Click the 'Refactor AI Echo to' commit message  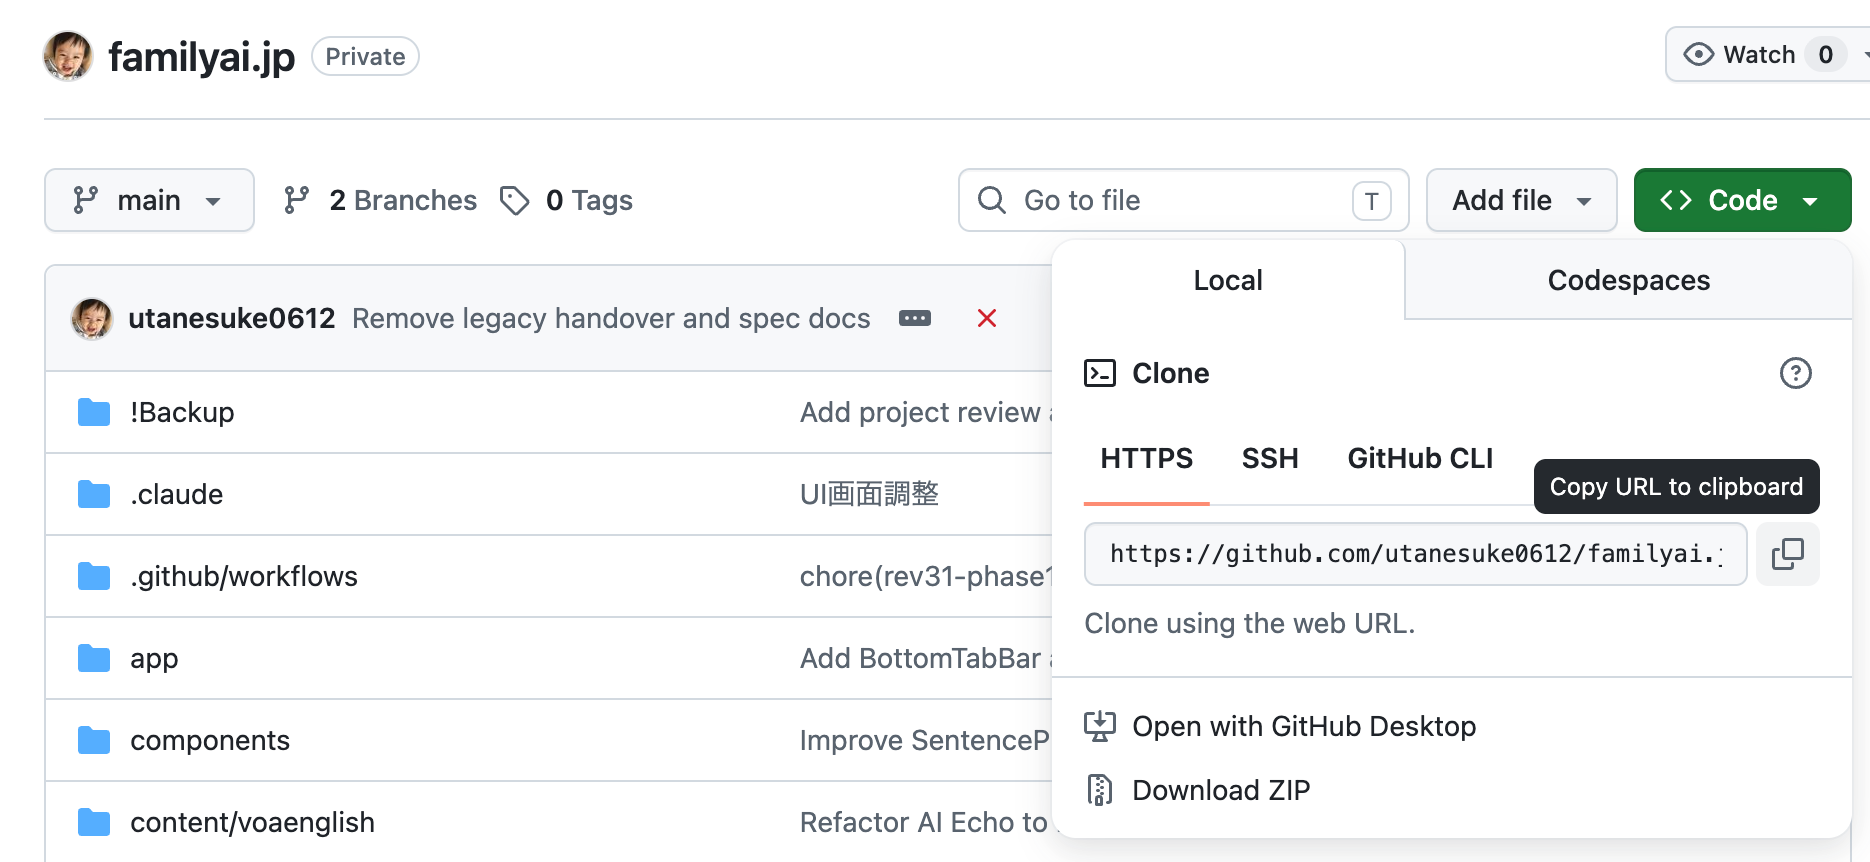pos(925,822)
